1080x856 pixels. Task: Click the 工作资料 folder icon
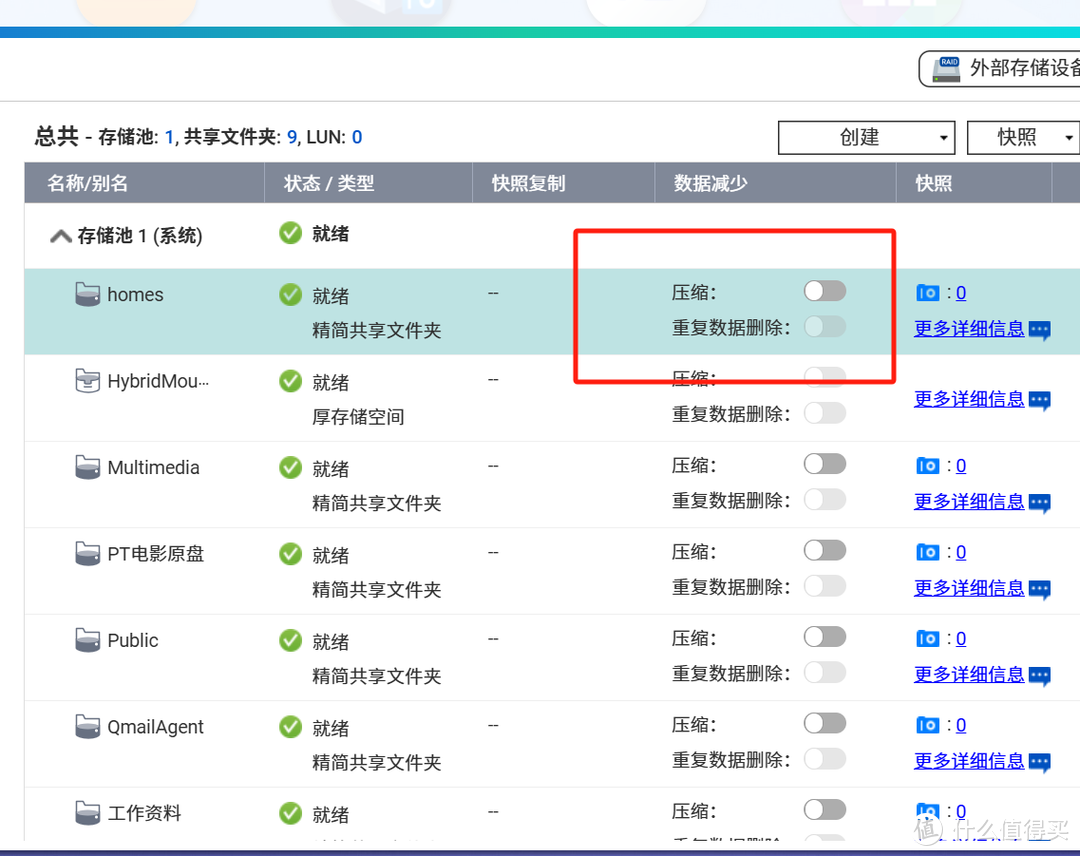point(87,813)
